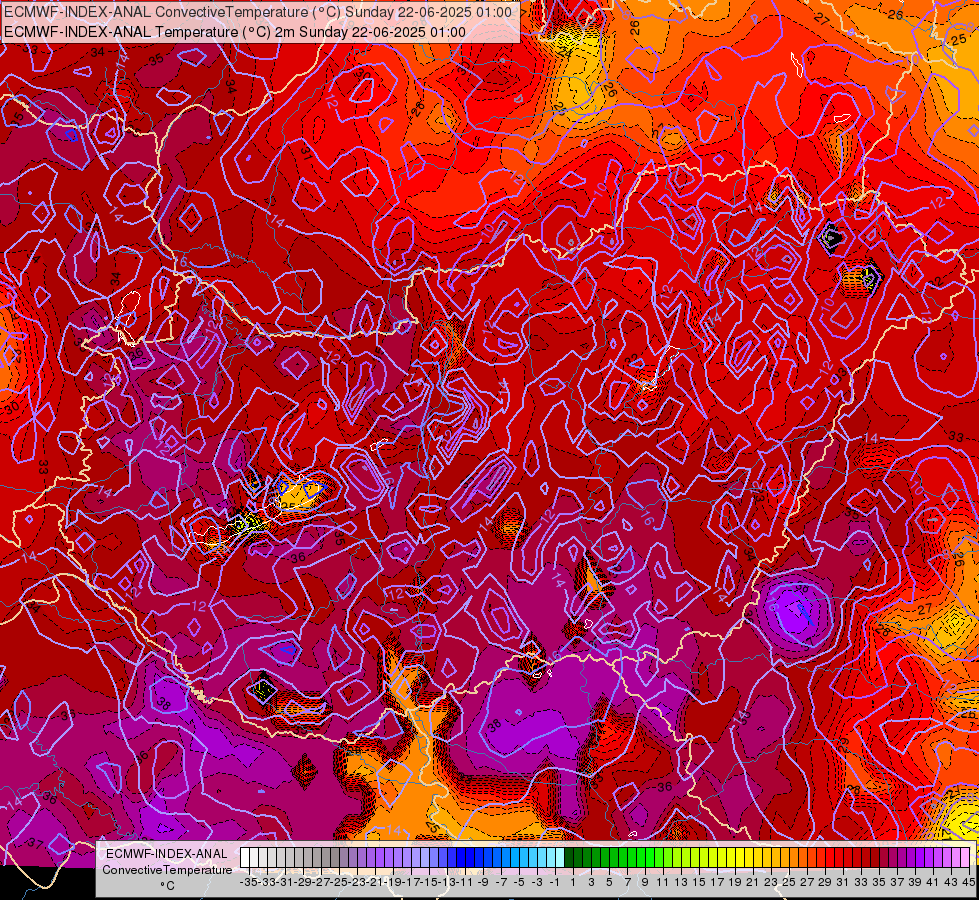Click the -25 value on legend scale

[x=339, y=883]
